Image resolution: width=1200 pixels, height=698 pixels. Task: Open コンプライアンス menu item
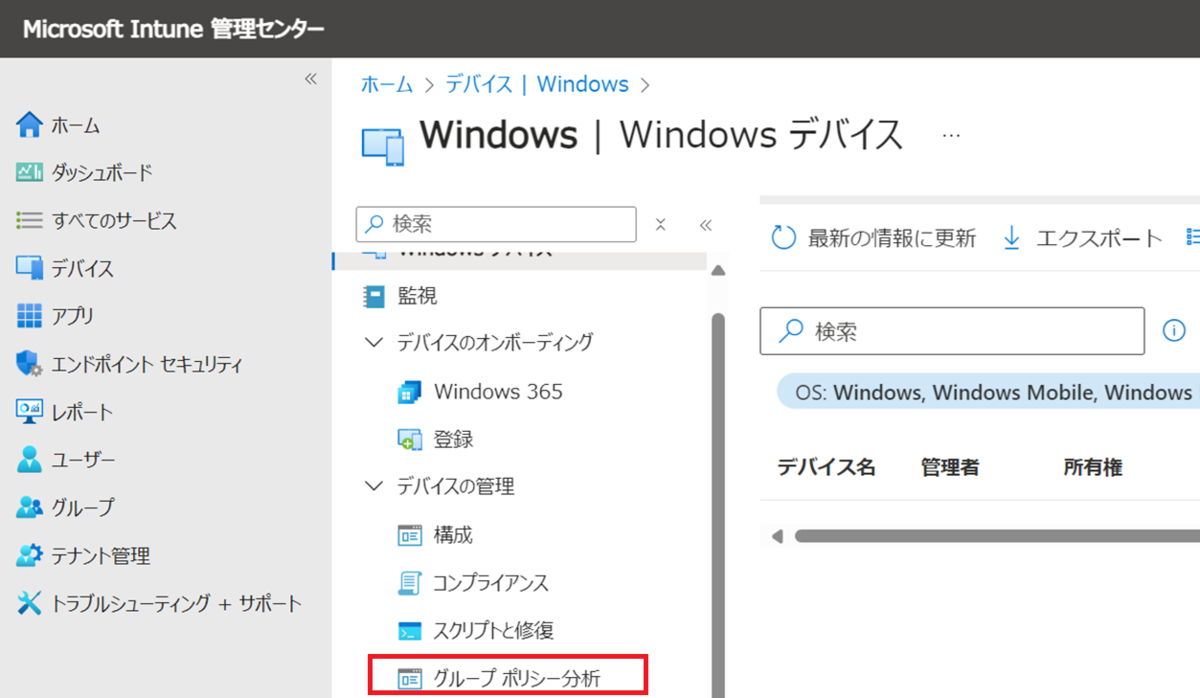coord(473,582)
